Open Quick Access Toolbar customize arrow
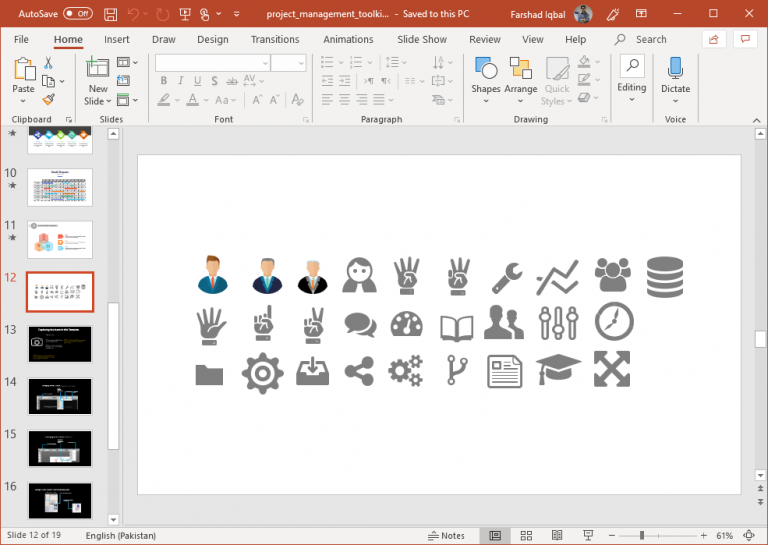This screenshot has height=545, width=768. tap(237, 14)
